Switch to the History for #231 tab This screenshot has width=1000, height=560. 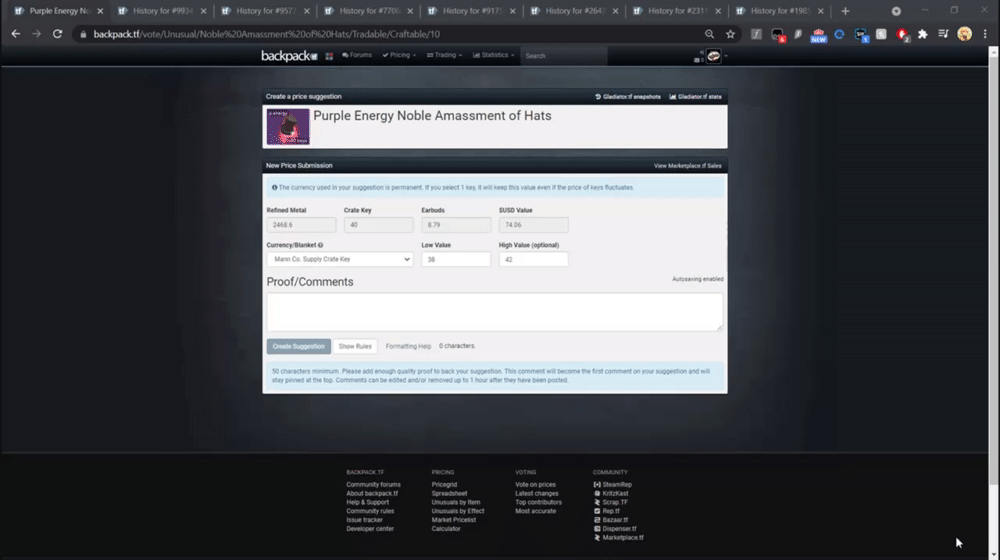675,11
